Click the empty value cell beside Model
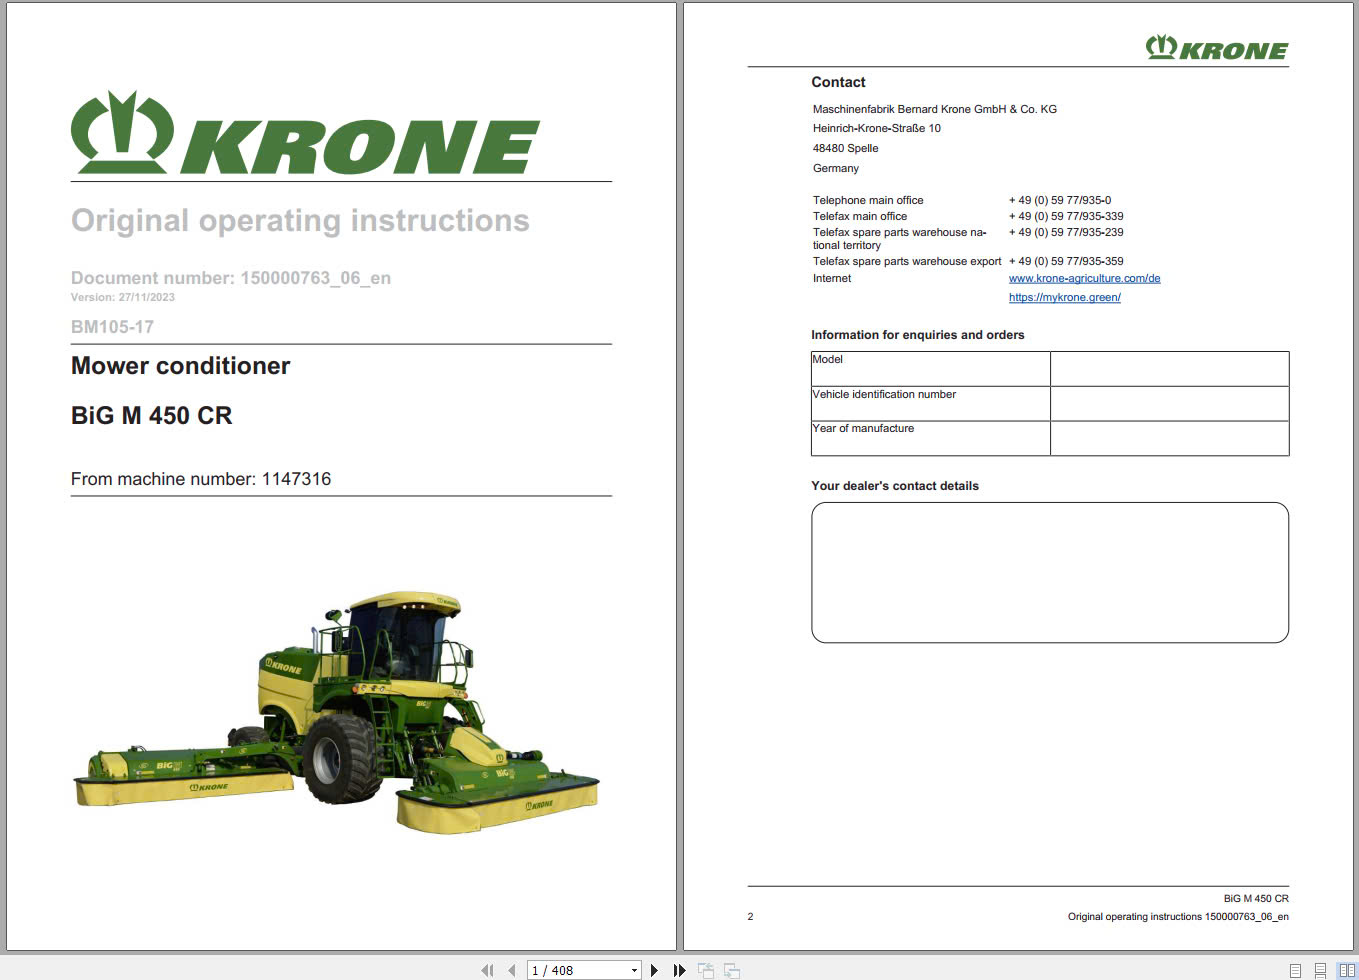This screenshot has height=980, width=1359. (x=1170, y=369)
